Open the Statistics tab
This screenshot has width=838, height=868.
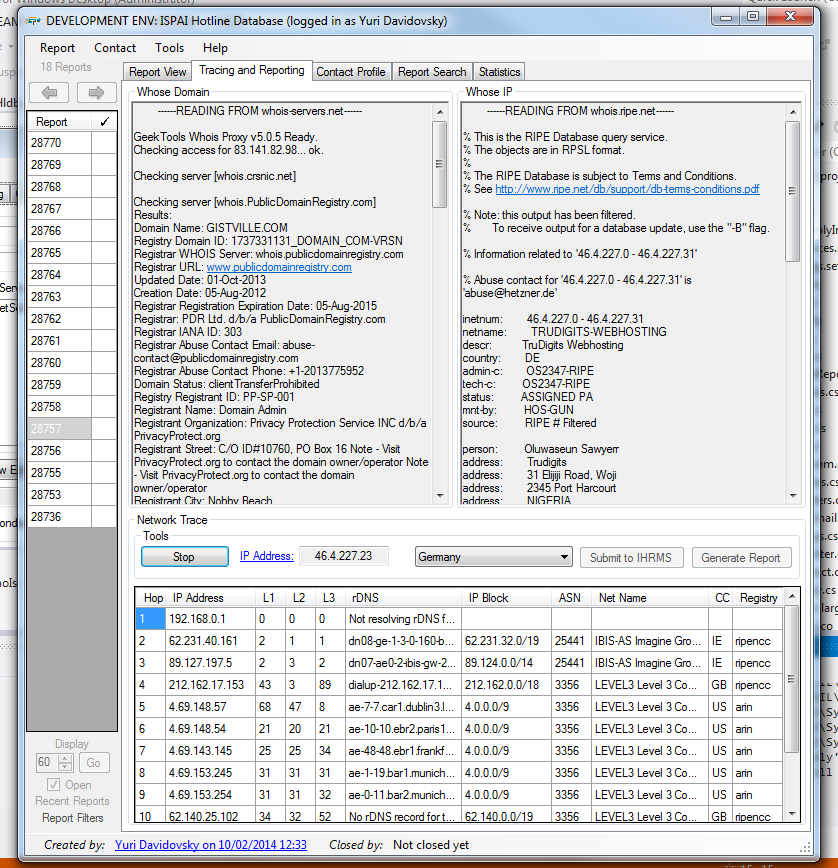499,72
